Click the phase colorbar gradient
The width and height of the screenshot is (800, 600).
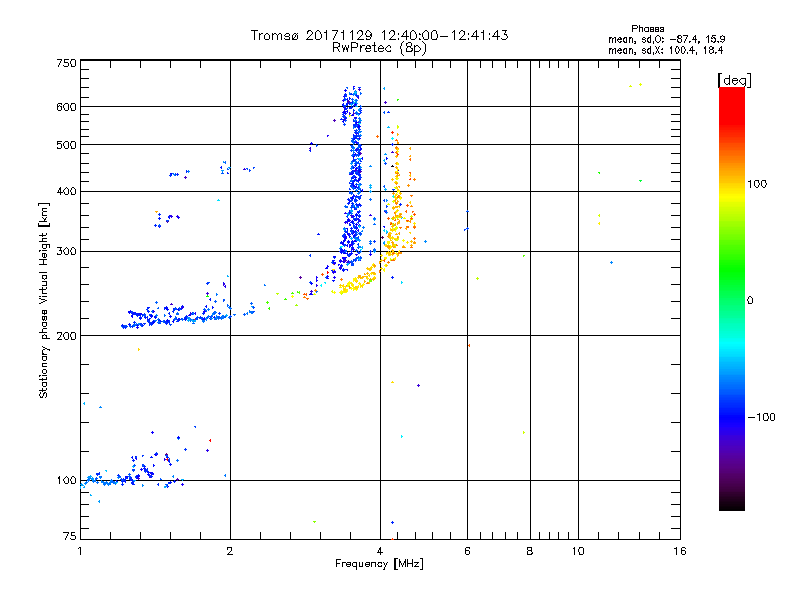tap(732, 298)
